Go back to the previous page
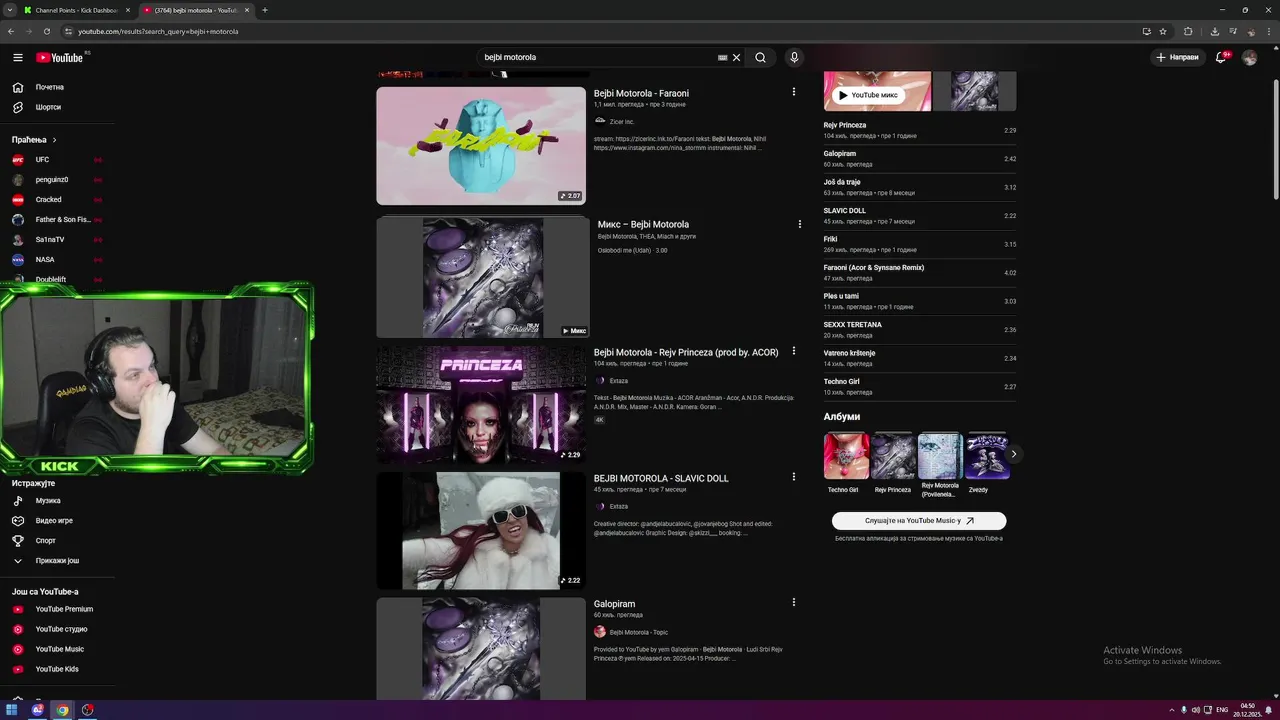Screen dimensions: 1280x720 click(x=11, y=31)
